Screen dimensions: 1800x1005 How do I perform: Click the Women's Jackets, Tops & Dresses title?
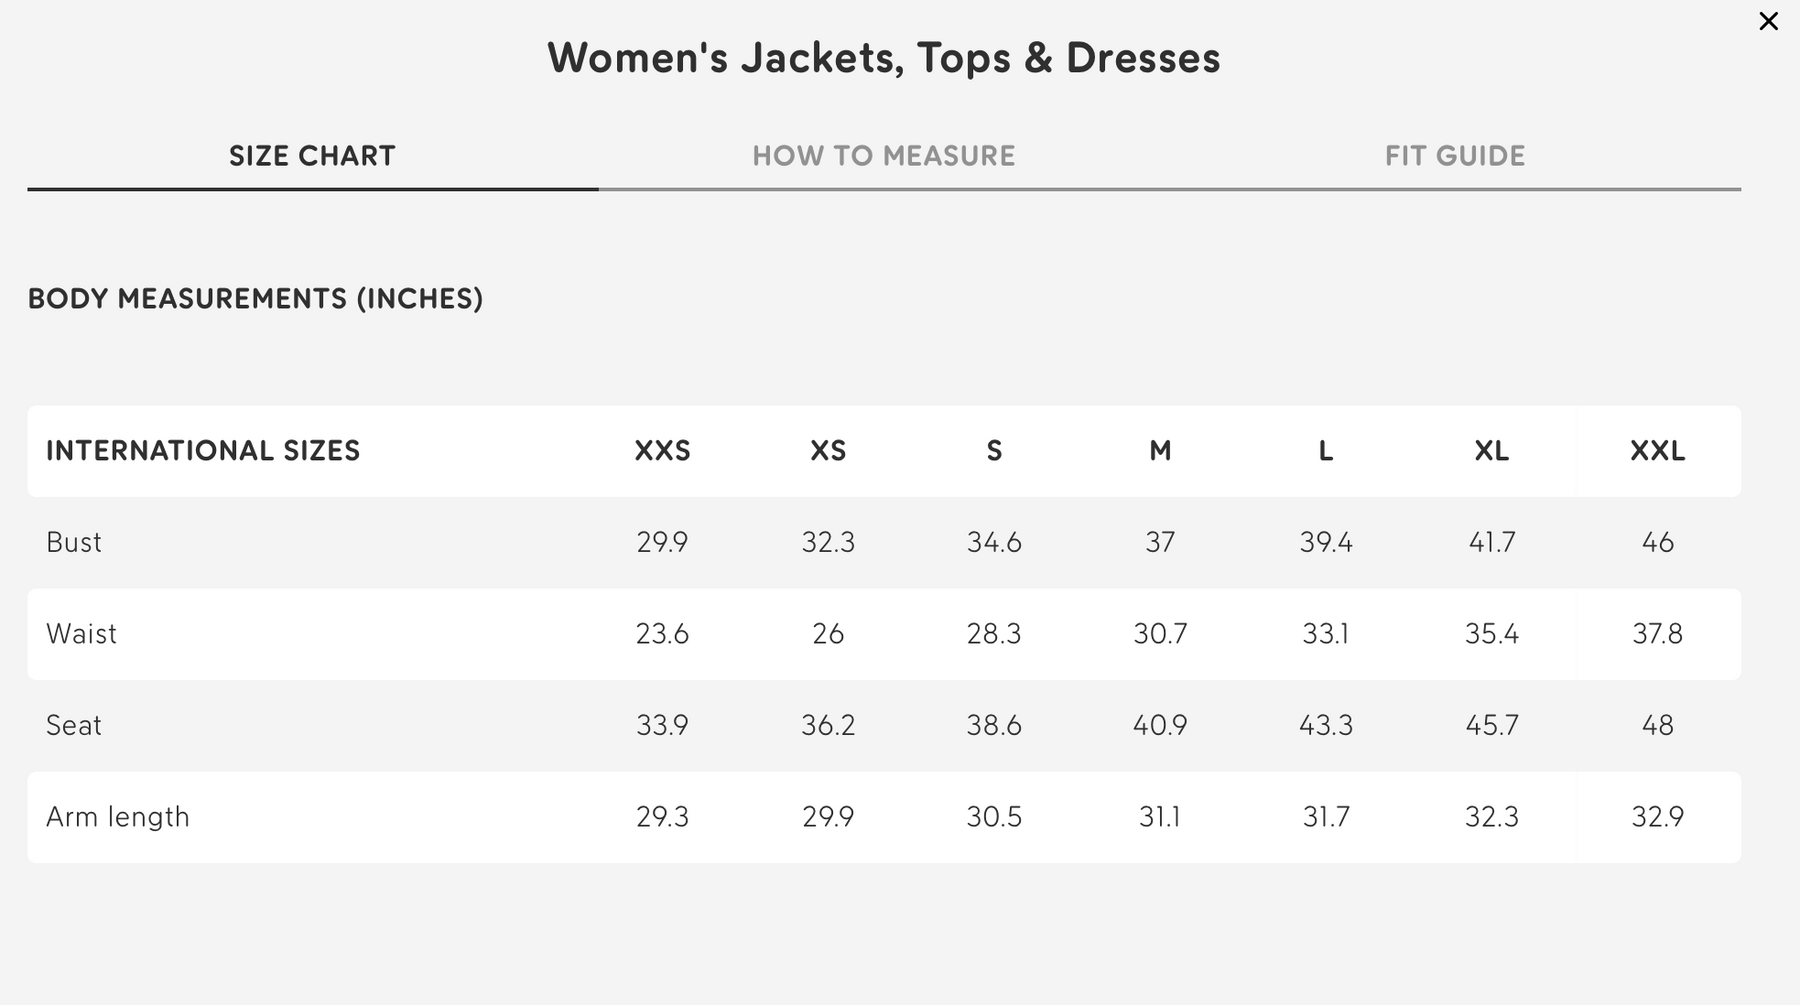(x=883, y=58)
